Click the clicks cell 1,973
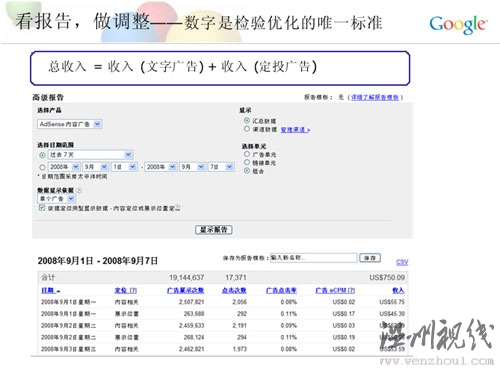 click(x=240, y=349)
